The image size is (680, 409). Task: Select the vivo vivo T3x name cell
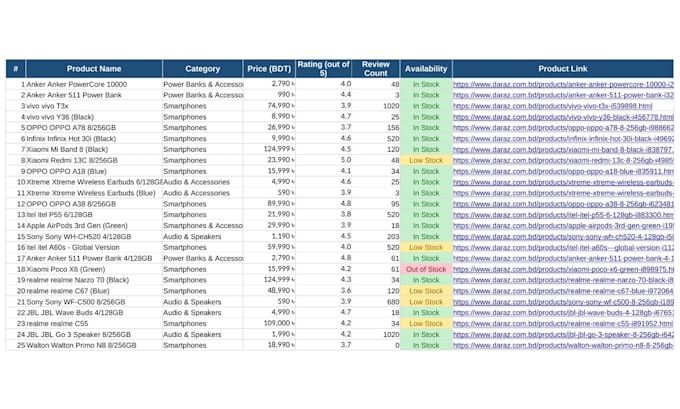[94, 106]
